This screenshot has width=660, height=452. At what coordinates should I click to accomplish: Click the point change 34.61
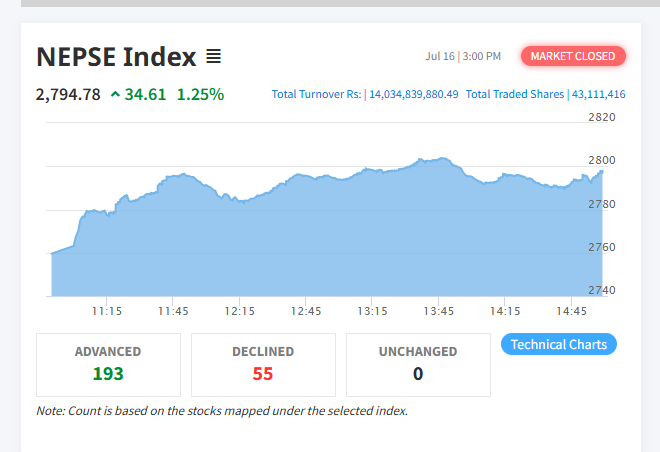[x=145, y=94]
